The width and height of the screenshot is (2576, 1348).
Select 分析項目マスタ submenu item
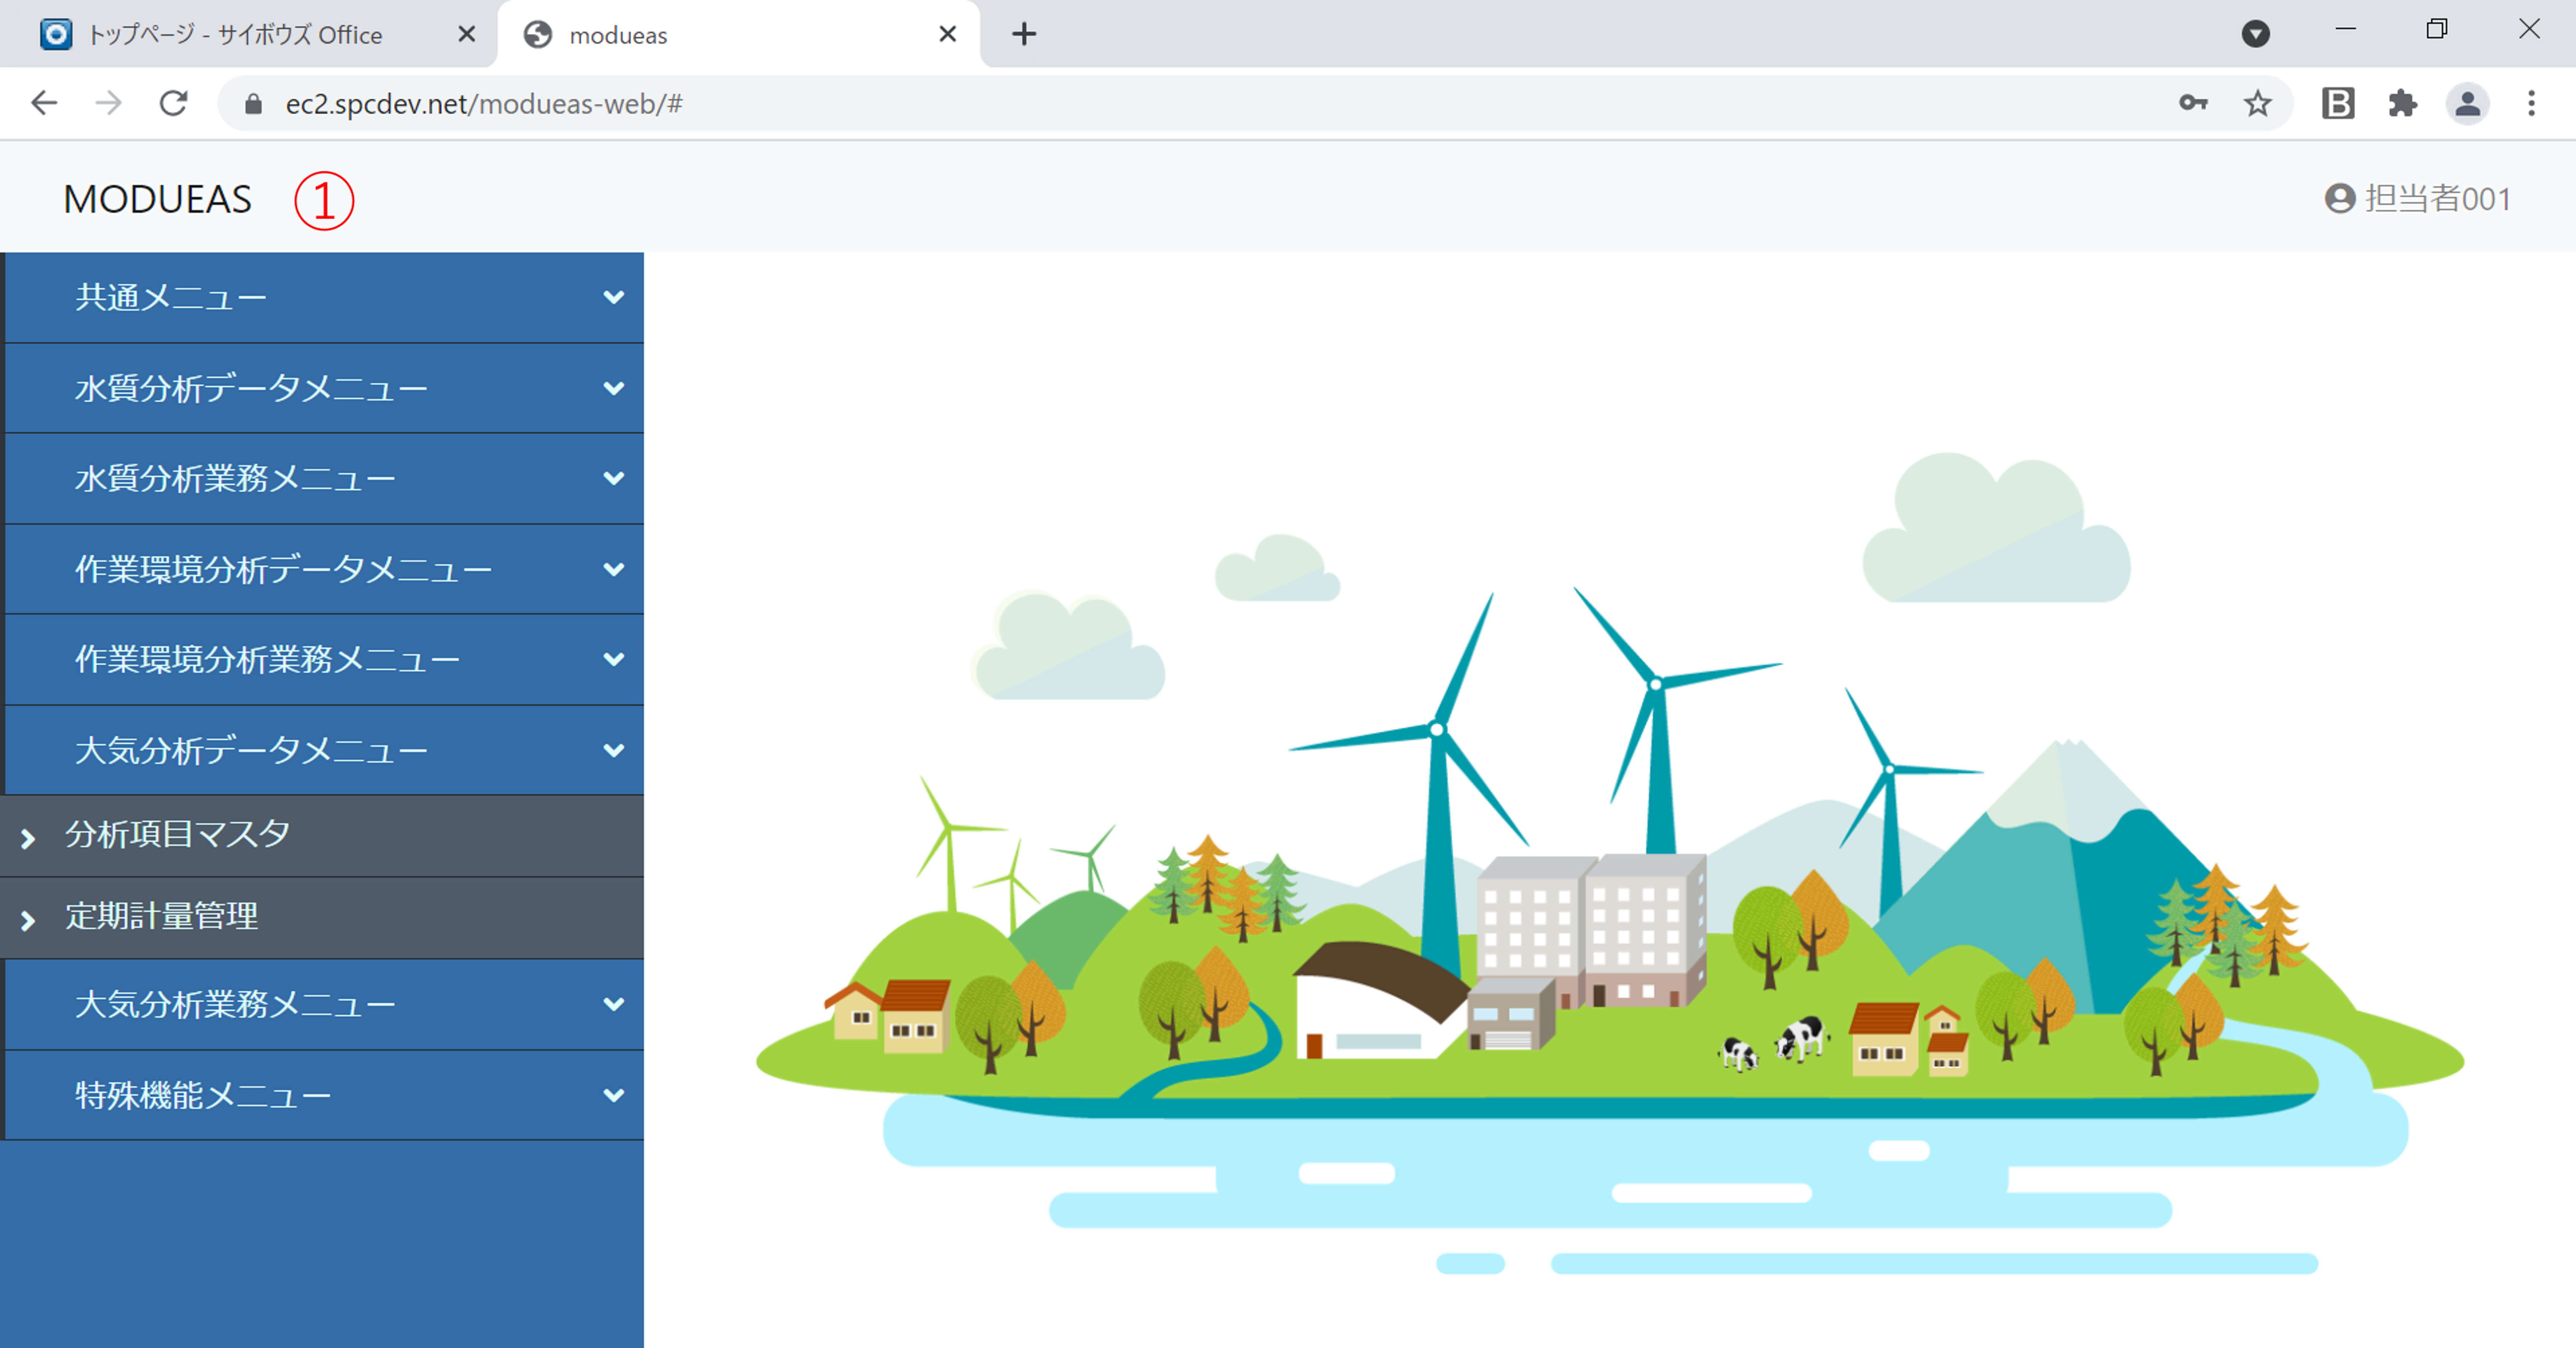point(322,836)
